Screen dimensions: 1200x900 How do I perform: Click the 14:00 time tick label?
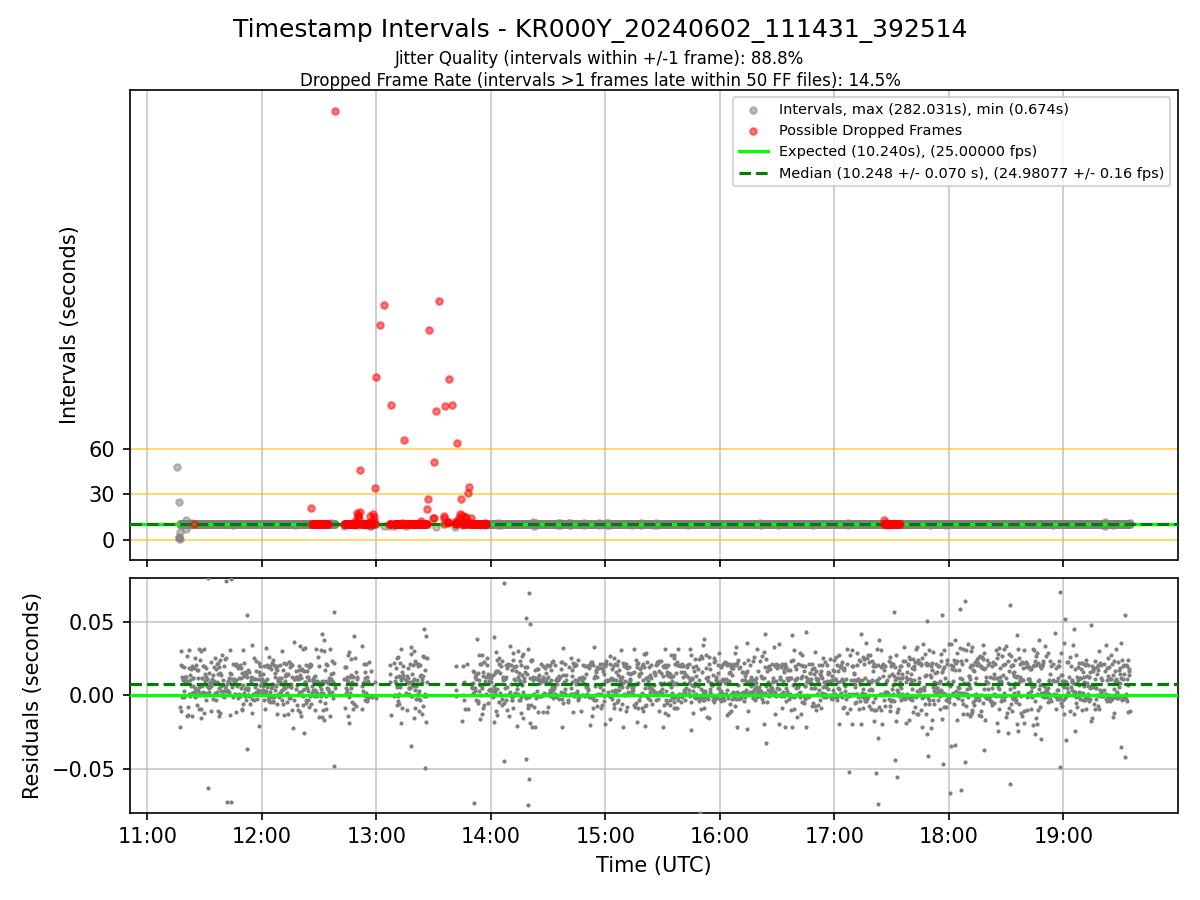coord(490,834)
